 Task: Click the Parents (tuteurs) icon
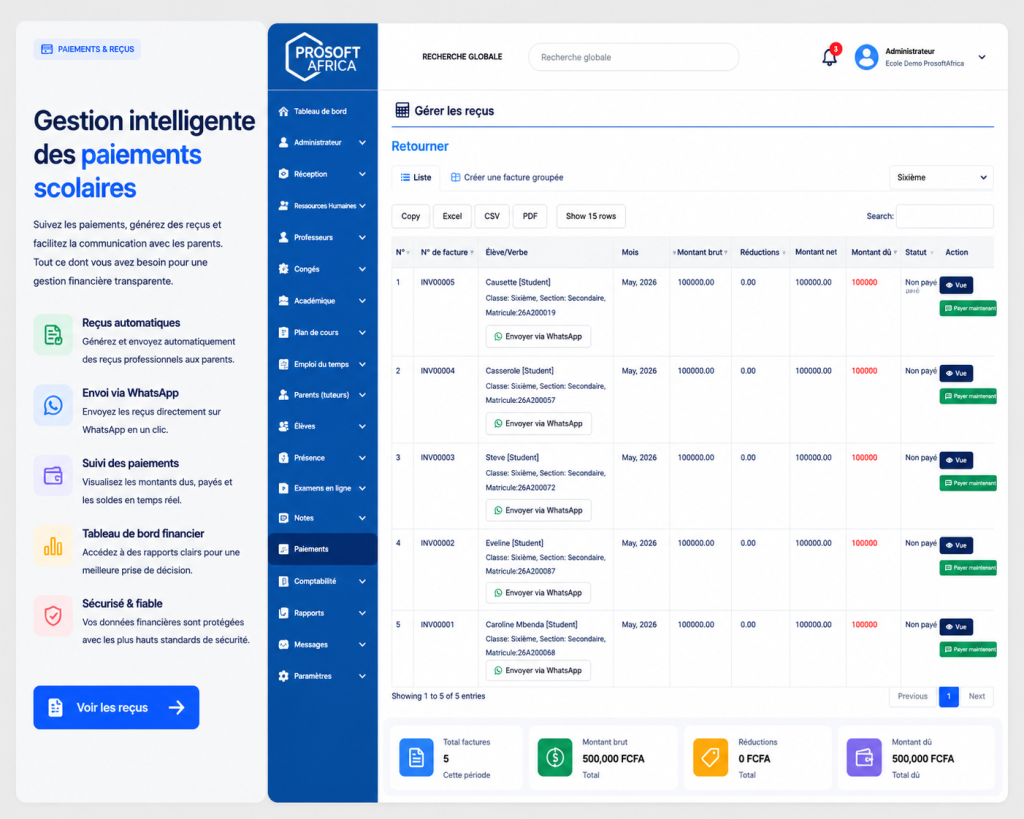tap(283, 394)
